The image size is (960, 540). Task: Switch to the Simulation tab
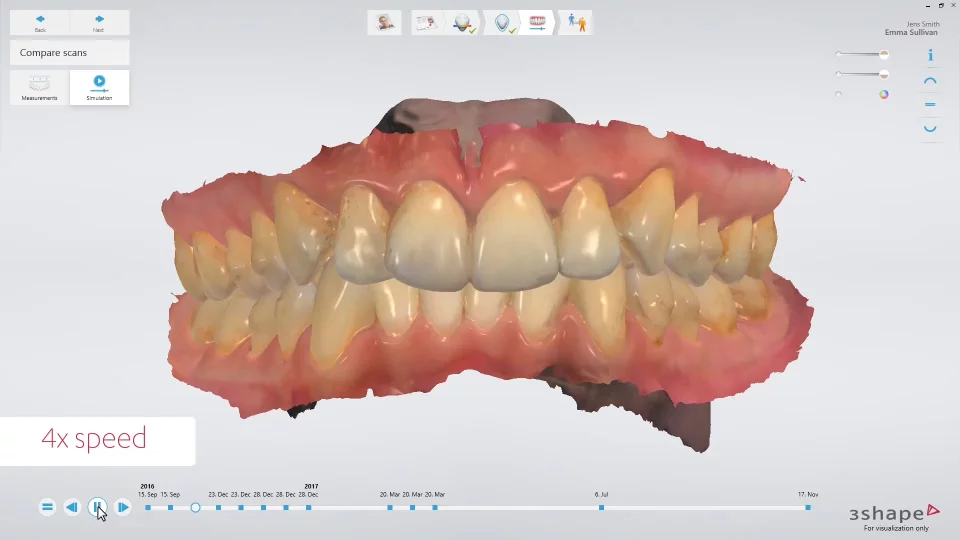click(99, 87)
